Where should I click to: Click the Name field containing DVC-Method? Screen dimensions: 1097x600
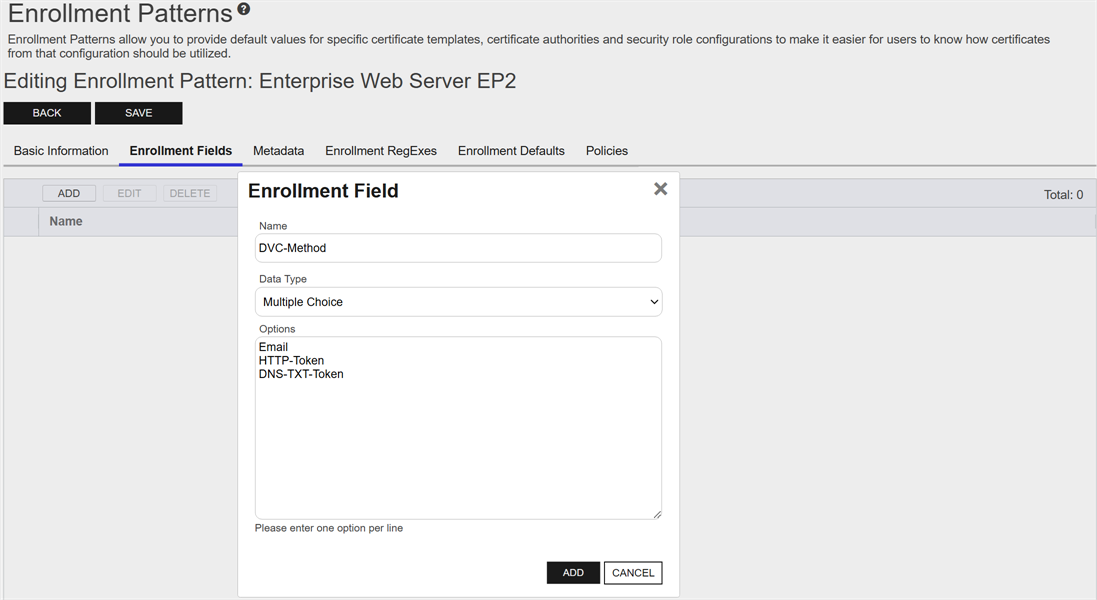458,248
